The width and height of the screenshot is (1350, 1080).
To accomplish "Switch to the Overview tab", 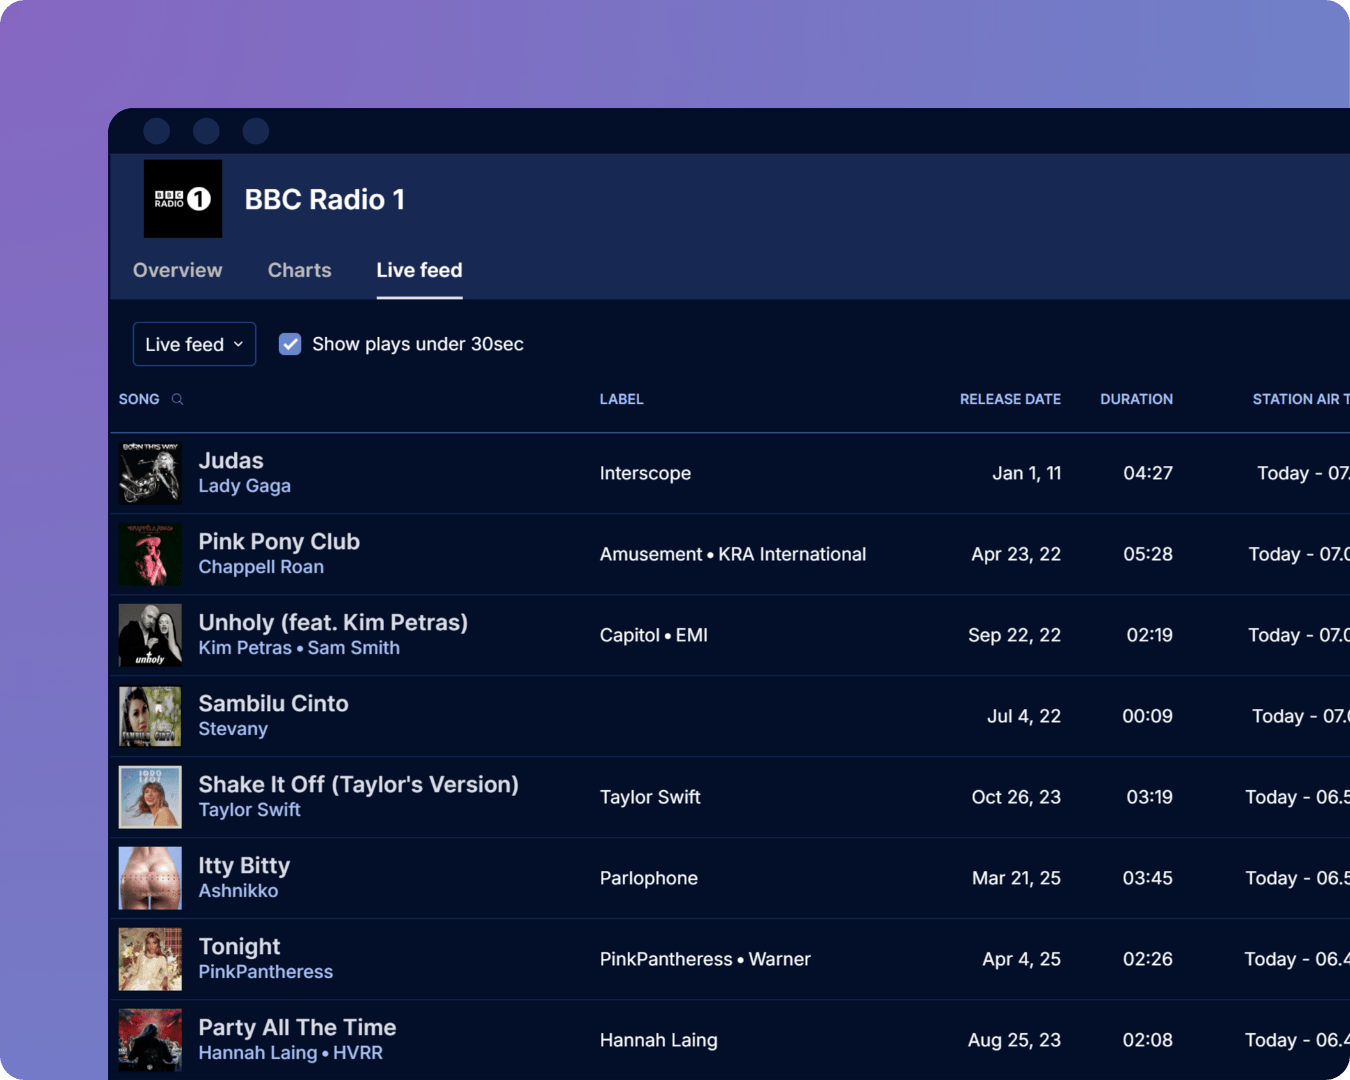I will click(x=177, y=270).
